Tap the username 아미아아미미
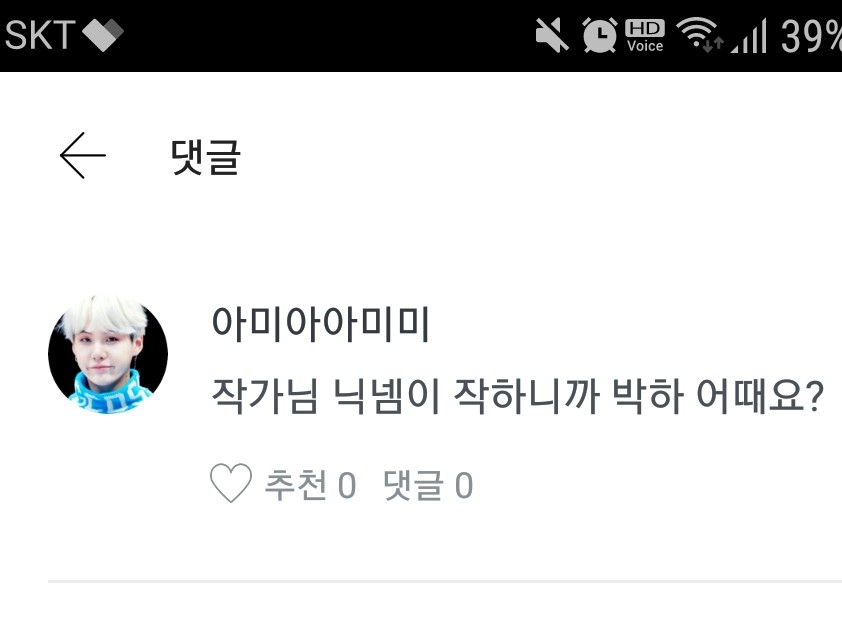The image size is (842, 632). click(320, 324)
